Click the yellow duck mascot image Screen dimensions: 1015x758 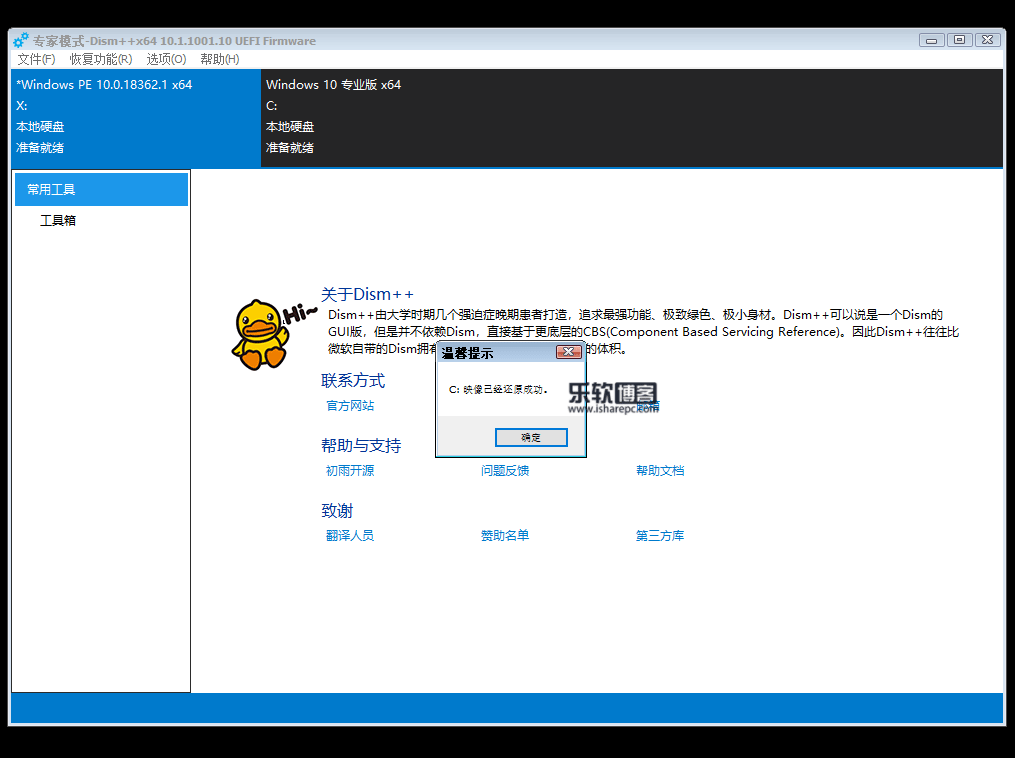(x=262, y=334)
